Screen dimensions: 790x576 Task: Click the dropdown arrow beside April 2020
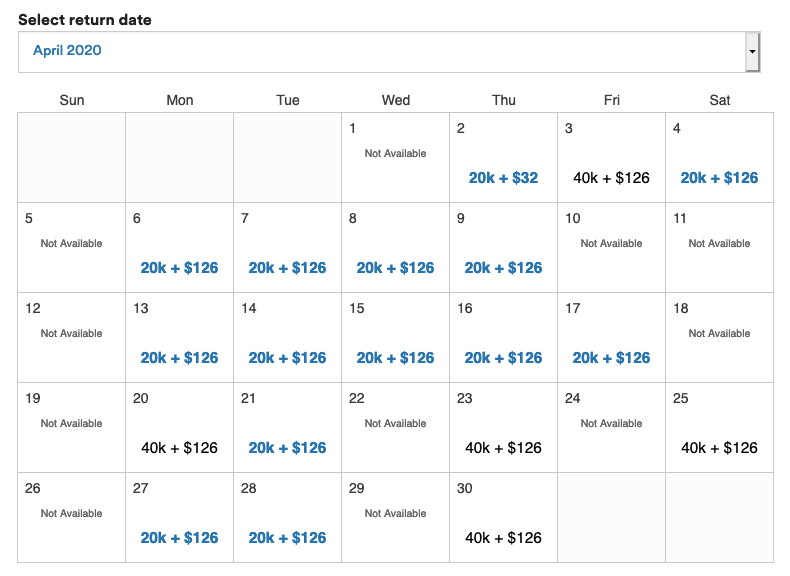752,51
